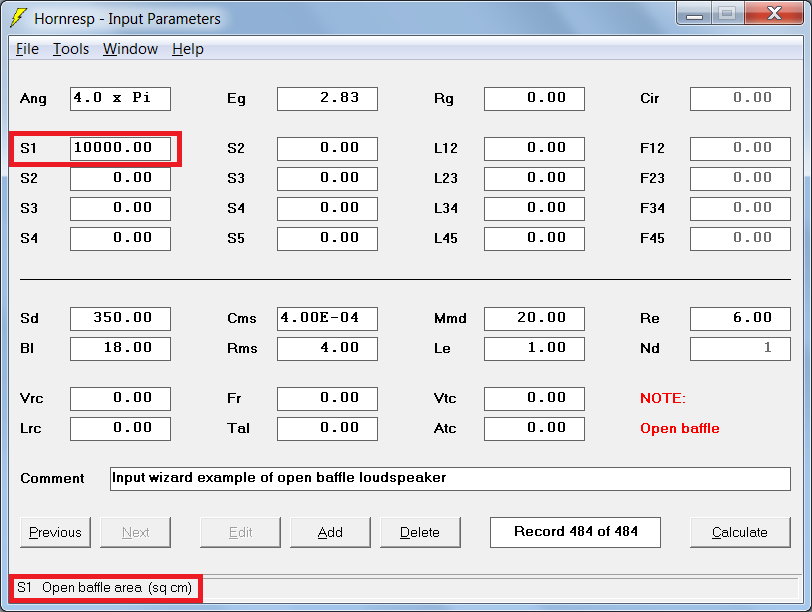Click the disabled Edit button
The width and height of the screenshot is (812, 612).
[x=240, y=532]
